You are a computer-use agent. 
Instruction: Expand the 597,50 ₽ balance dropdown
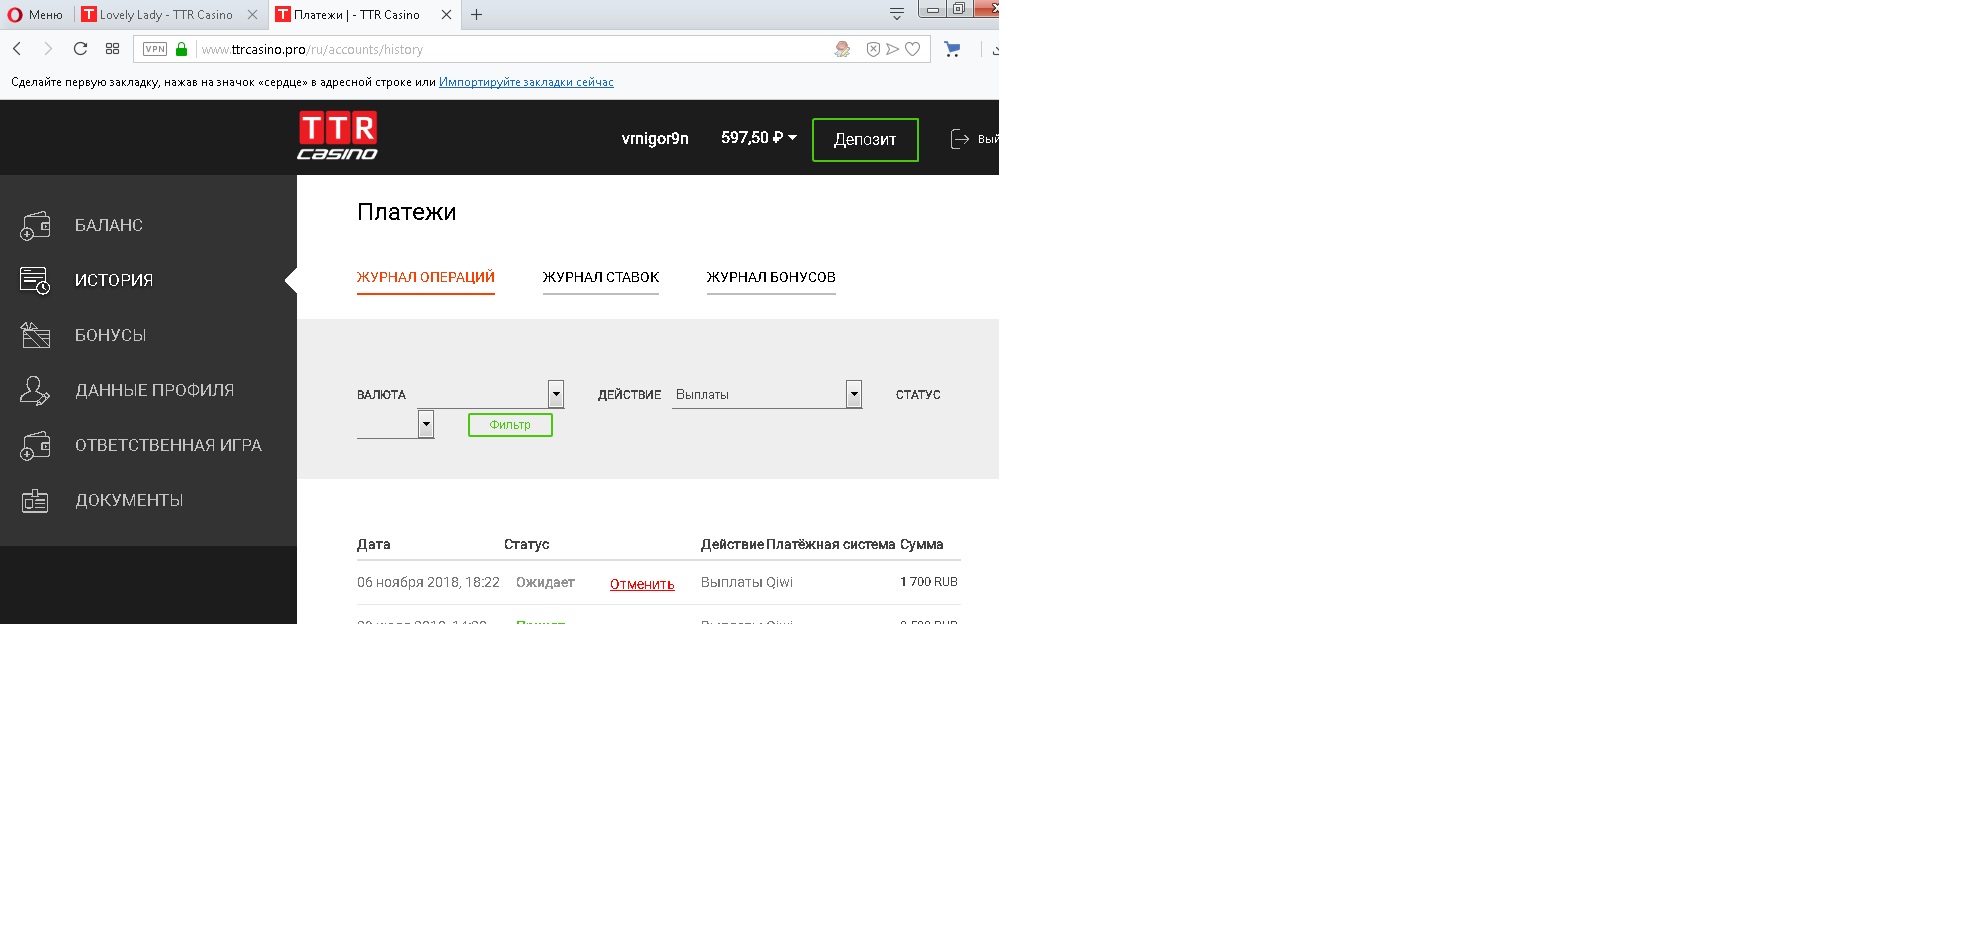tap(759, 138)
